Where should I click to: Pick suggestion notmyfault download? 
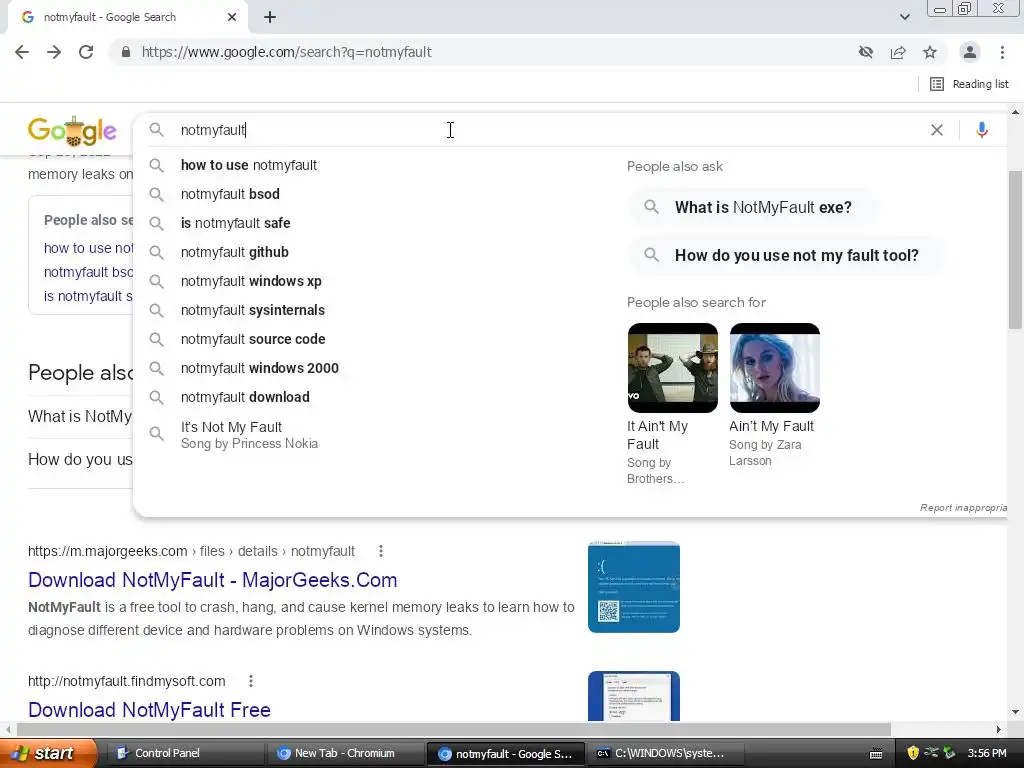click(x=245, y=397)
